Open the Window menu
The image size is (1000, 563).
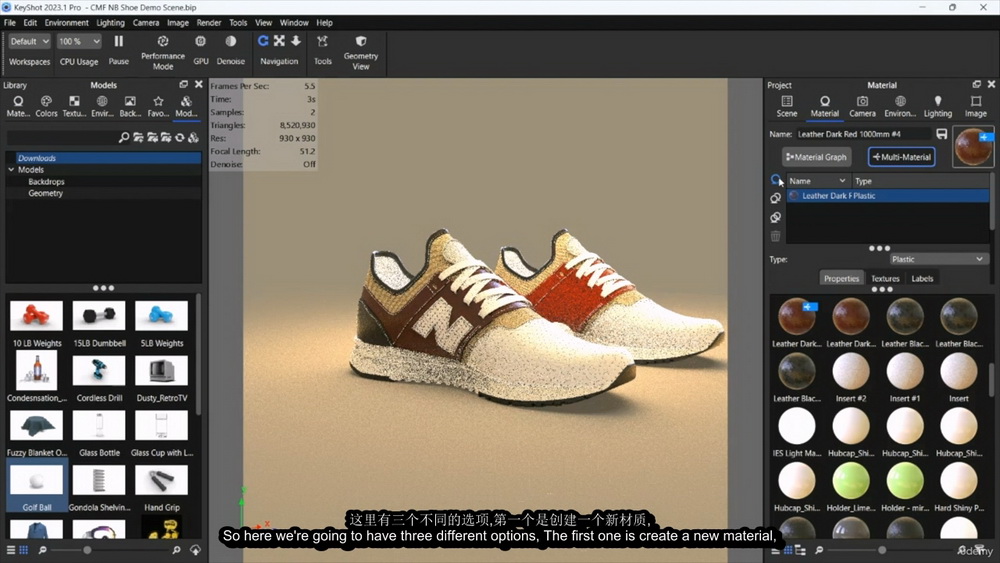tap(294, 22)
